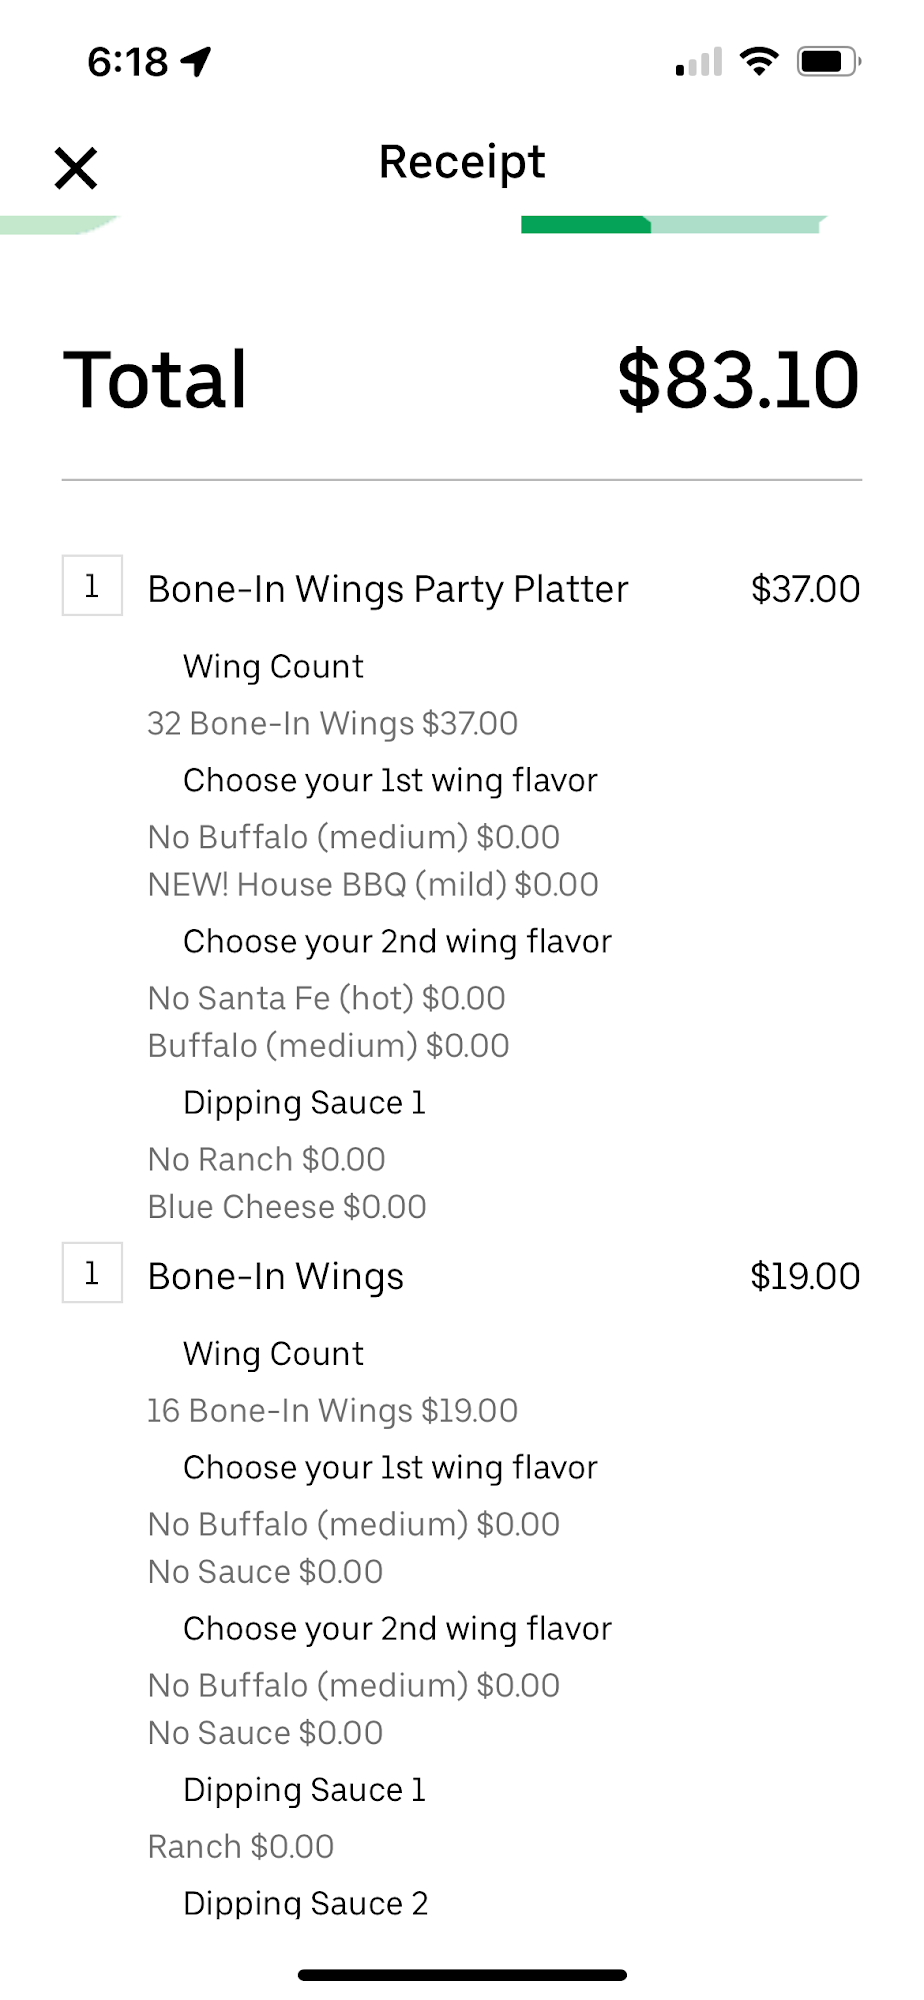
Task: Select the Bone-In Wings Party Platter item
Action: coord(388,590)
